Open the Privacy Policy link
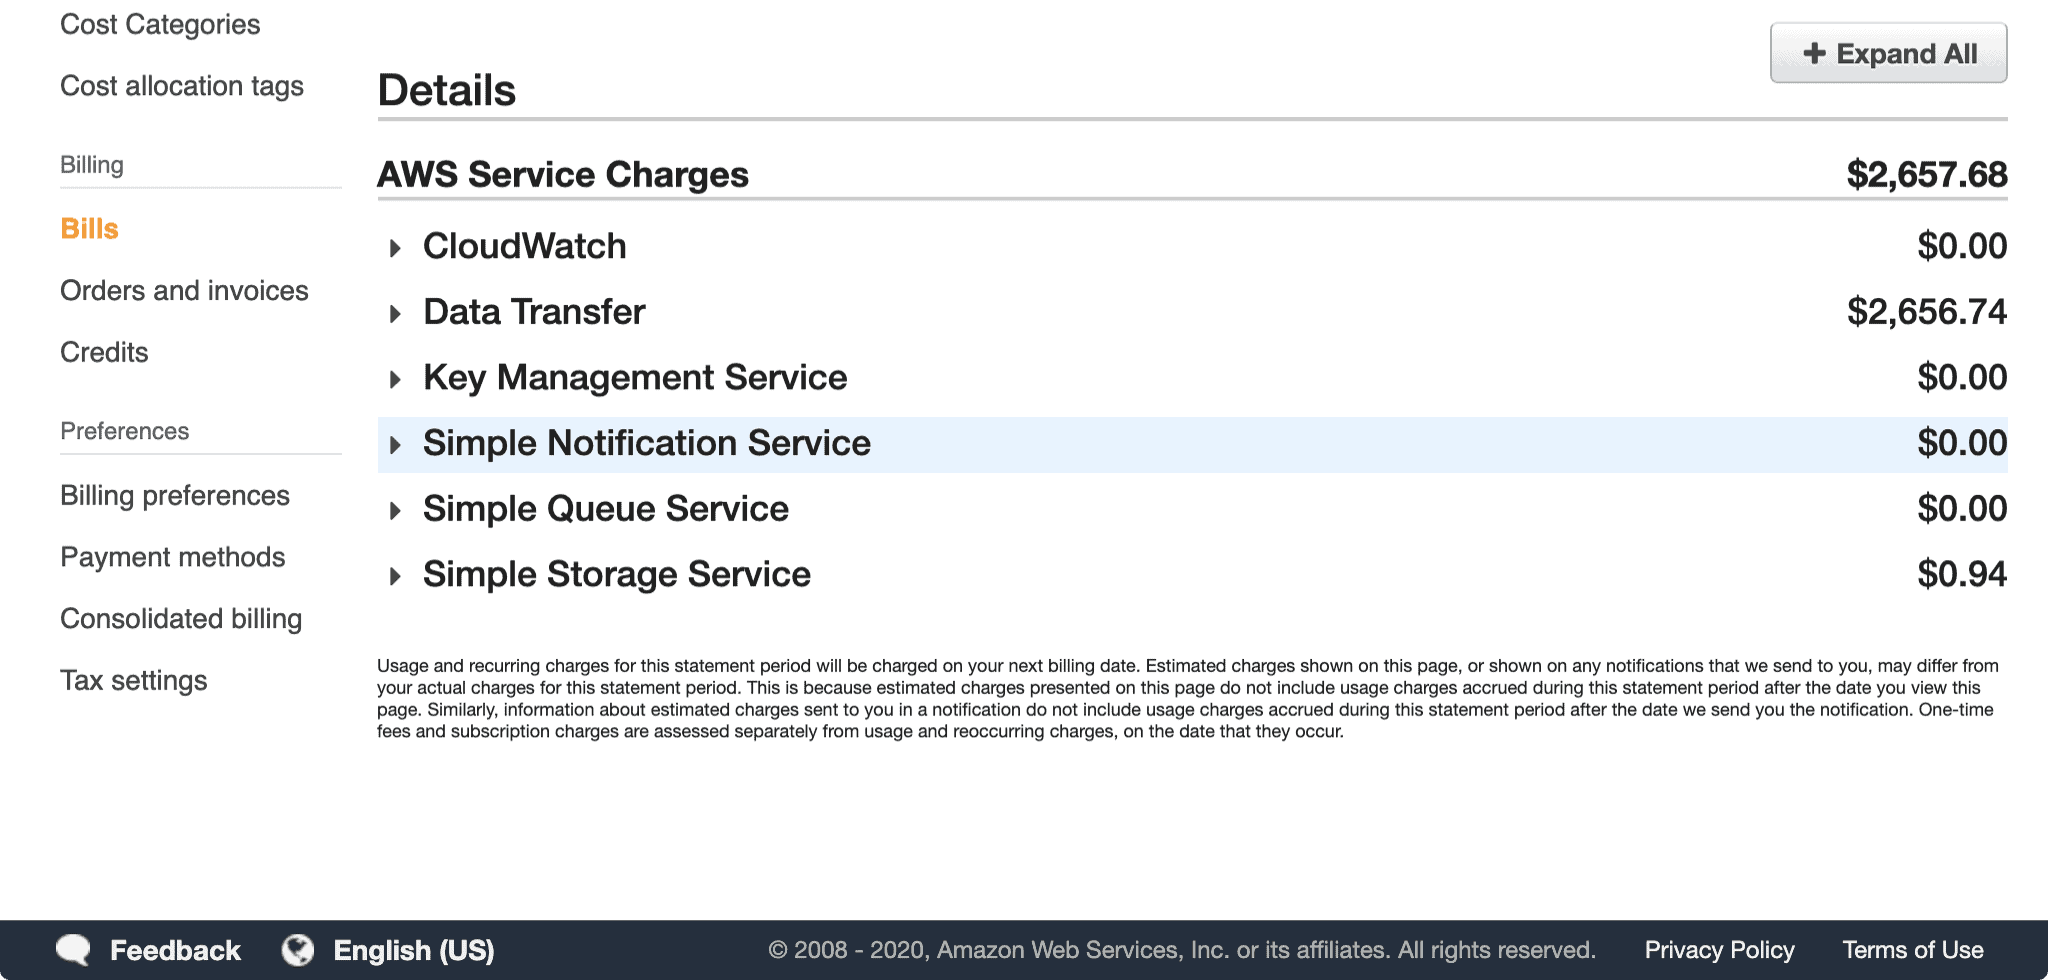 point(1721,950)
